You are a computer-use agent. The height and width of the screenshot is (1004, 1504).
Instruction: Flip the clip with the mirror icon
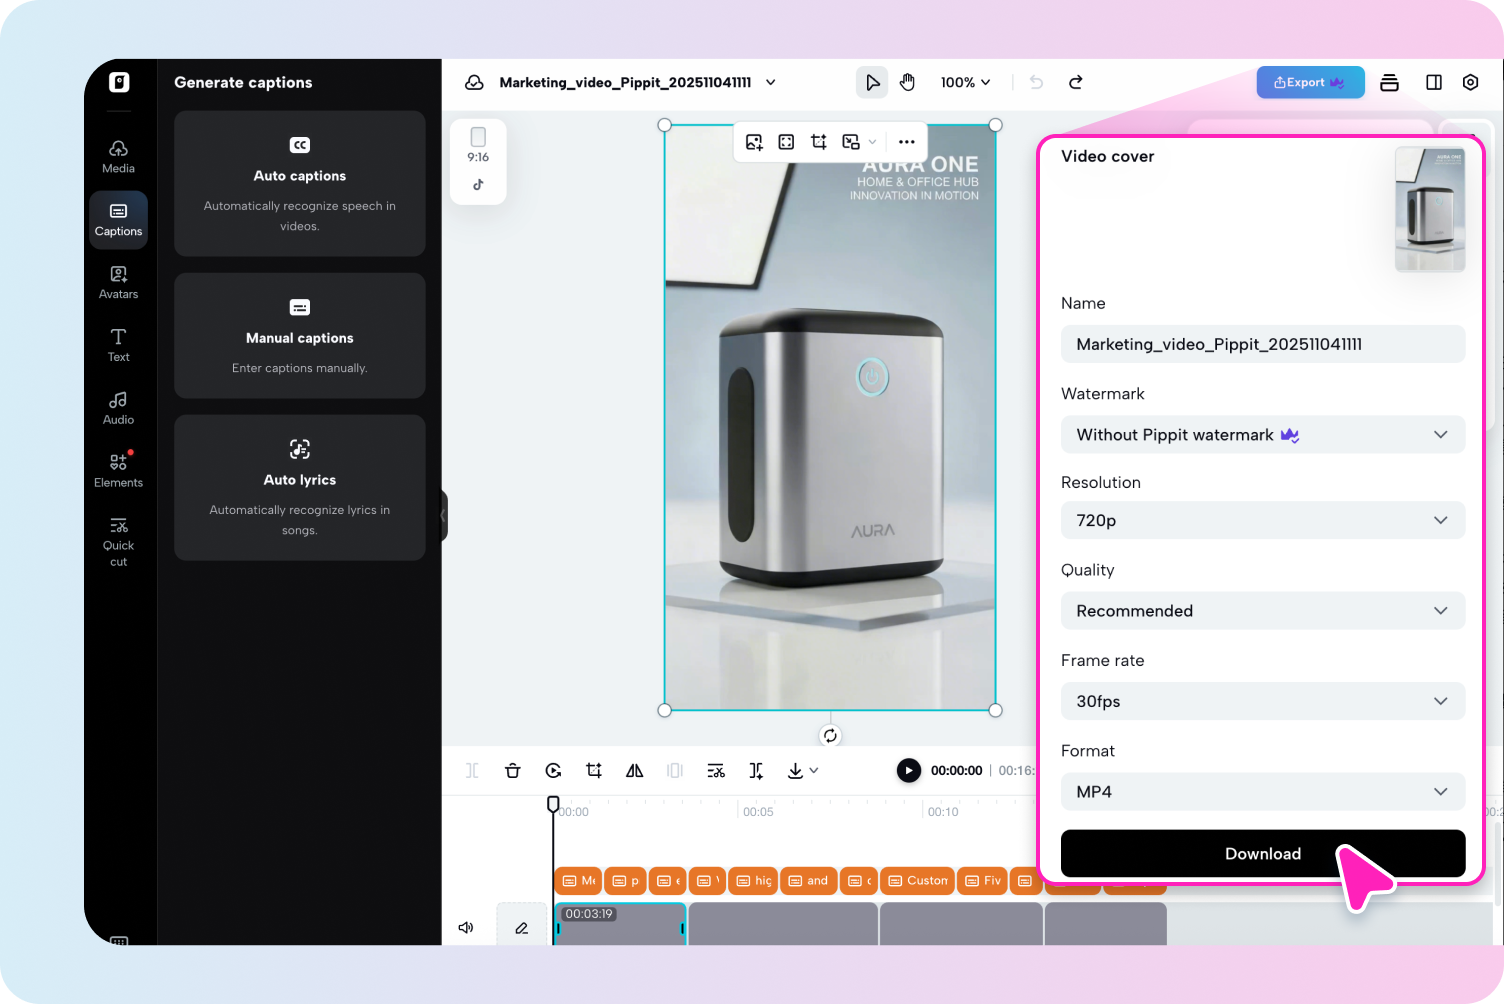634,770
